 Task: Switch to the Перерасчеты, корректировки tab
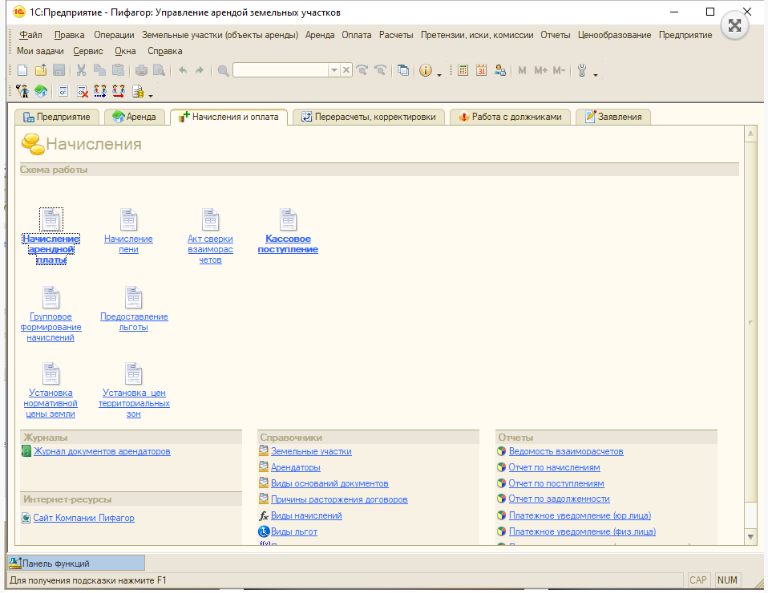368,117
